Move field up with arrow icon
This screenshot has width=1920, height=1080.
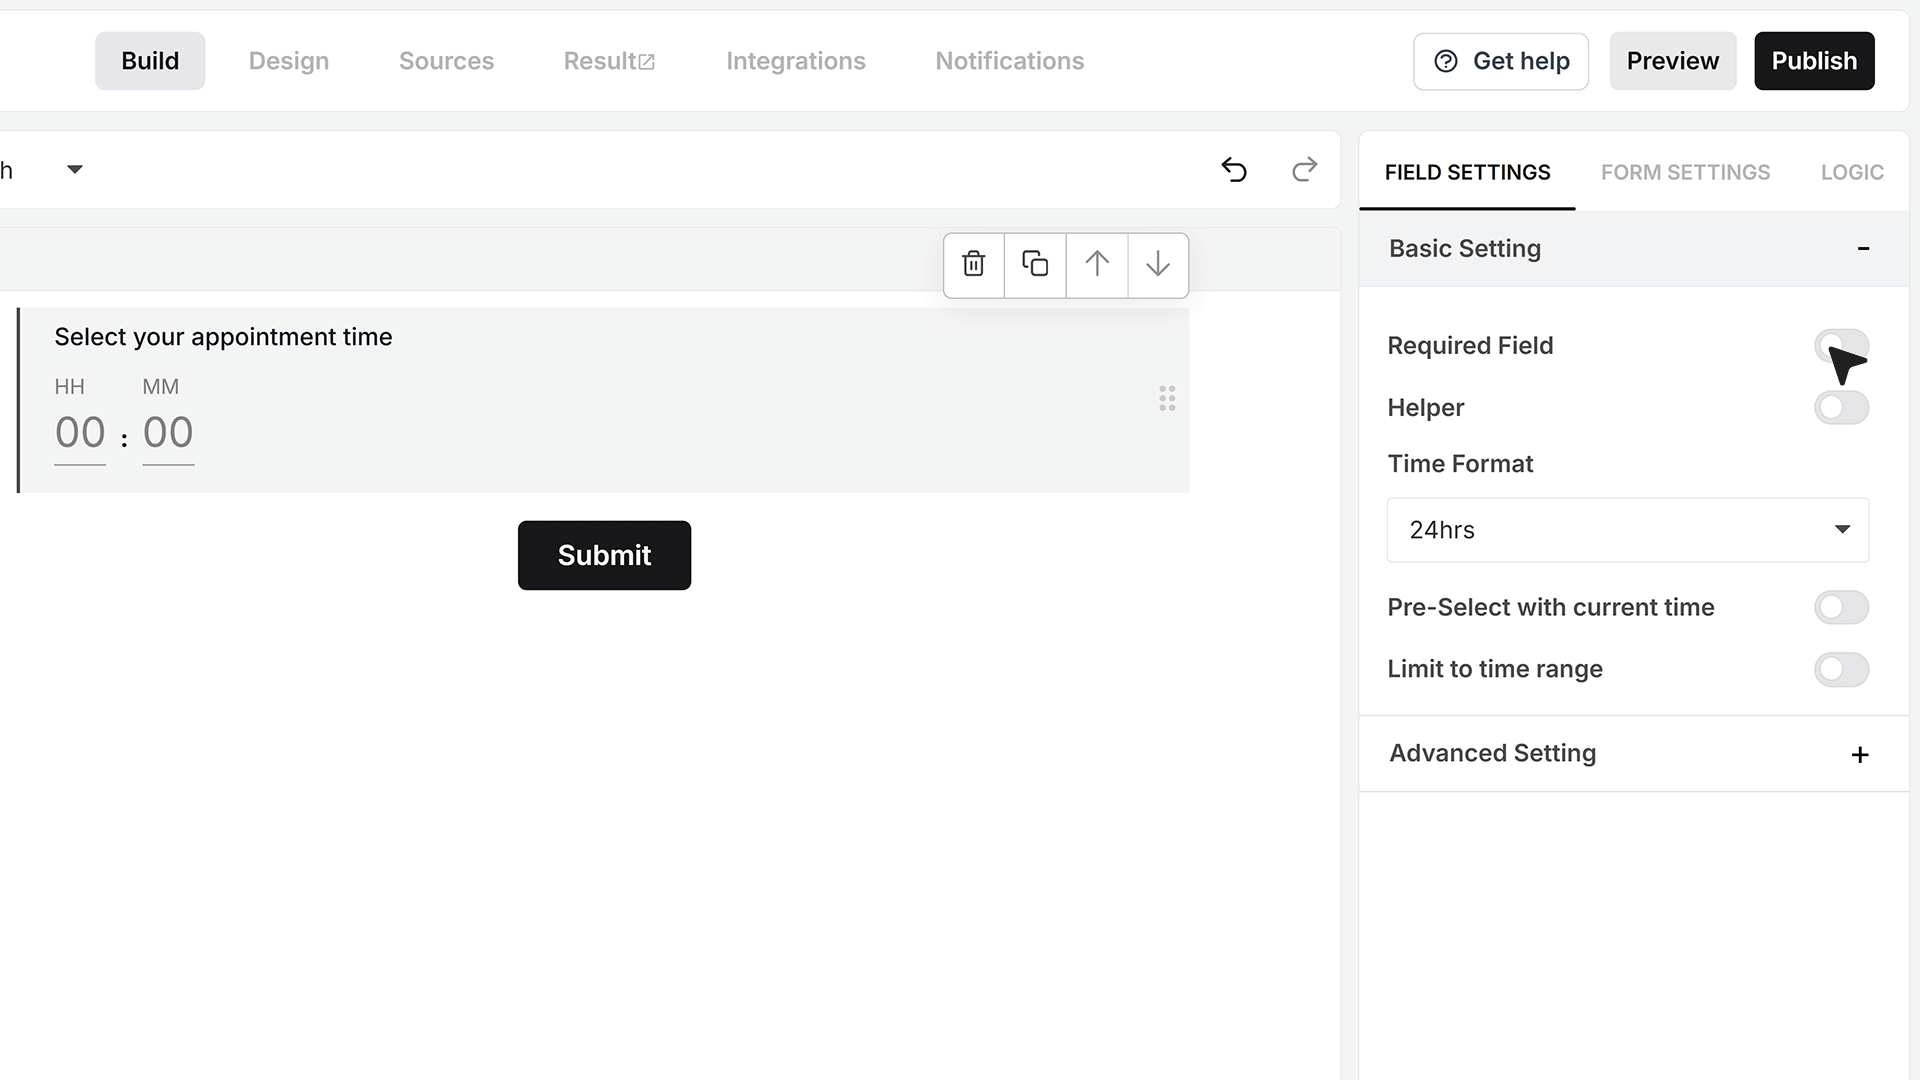[x=1097, y=264]
